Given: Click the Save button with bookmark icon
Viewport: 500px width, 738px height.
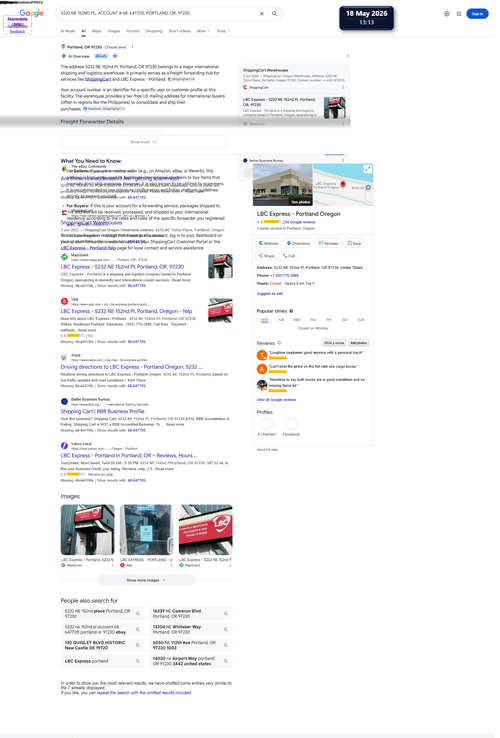Looking at the screenshot, I should pyautogui.click(x=354, y=243).
